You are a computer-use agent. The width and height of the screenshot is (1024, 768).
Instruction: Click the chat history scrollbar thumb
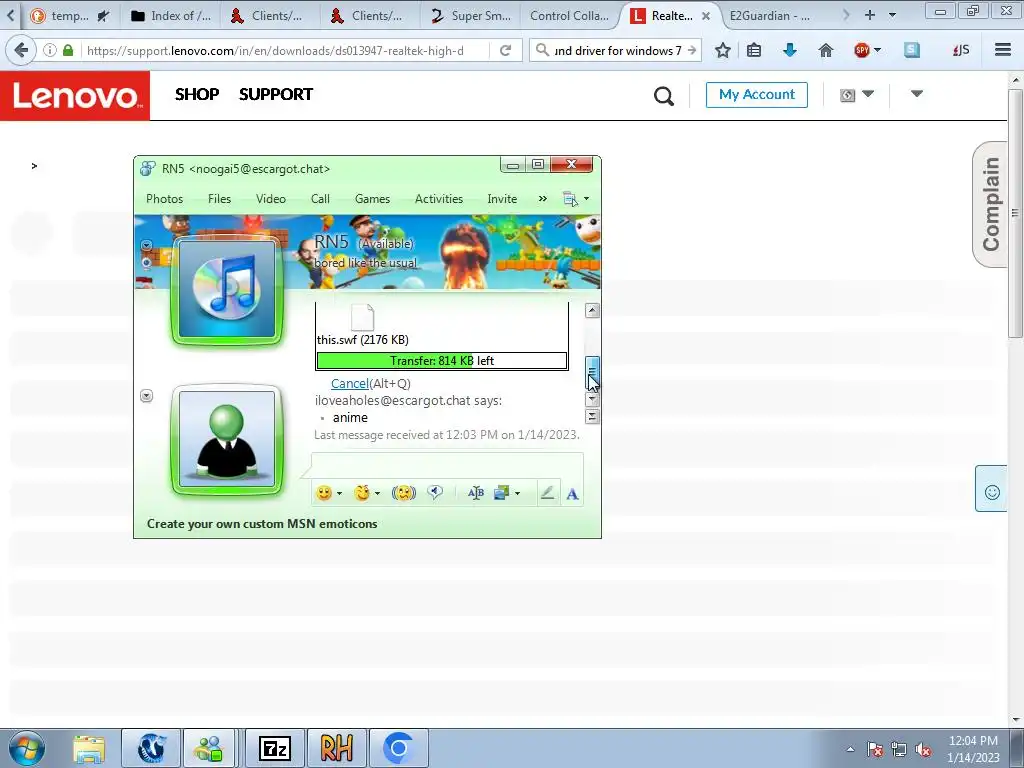coord(592,372)
